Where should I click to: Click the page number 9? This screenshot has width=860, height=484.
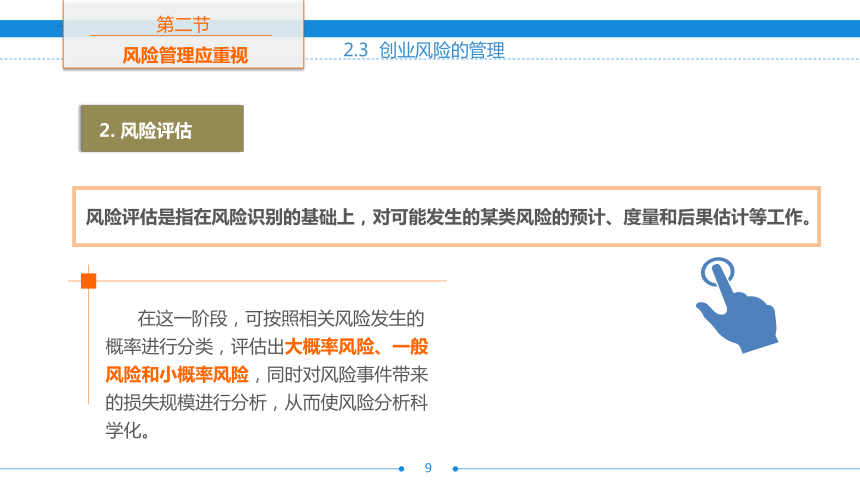[428, 468]
